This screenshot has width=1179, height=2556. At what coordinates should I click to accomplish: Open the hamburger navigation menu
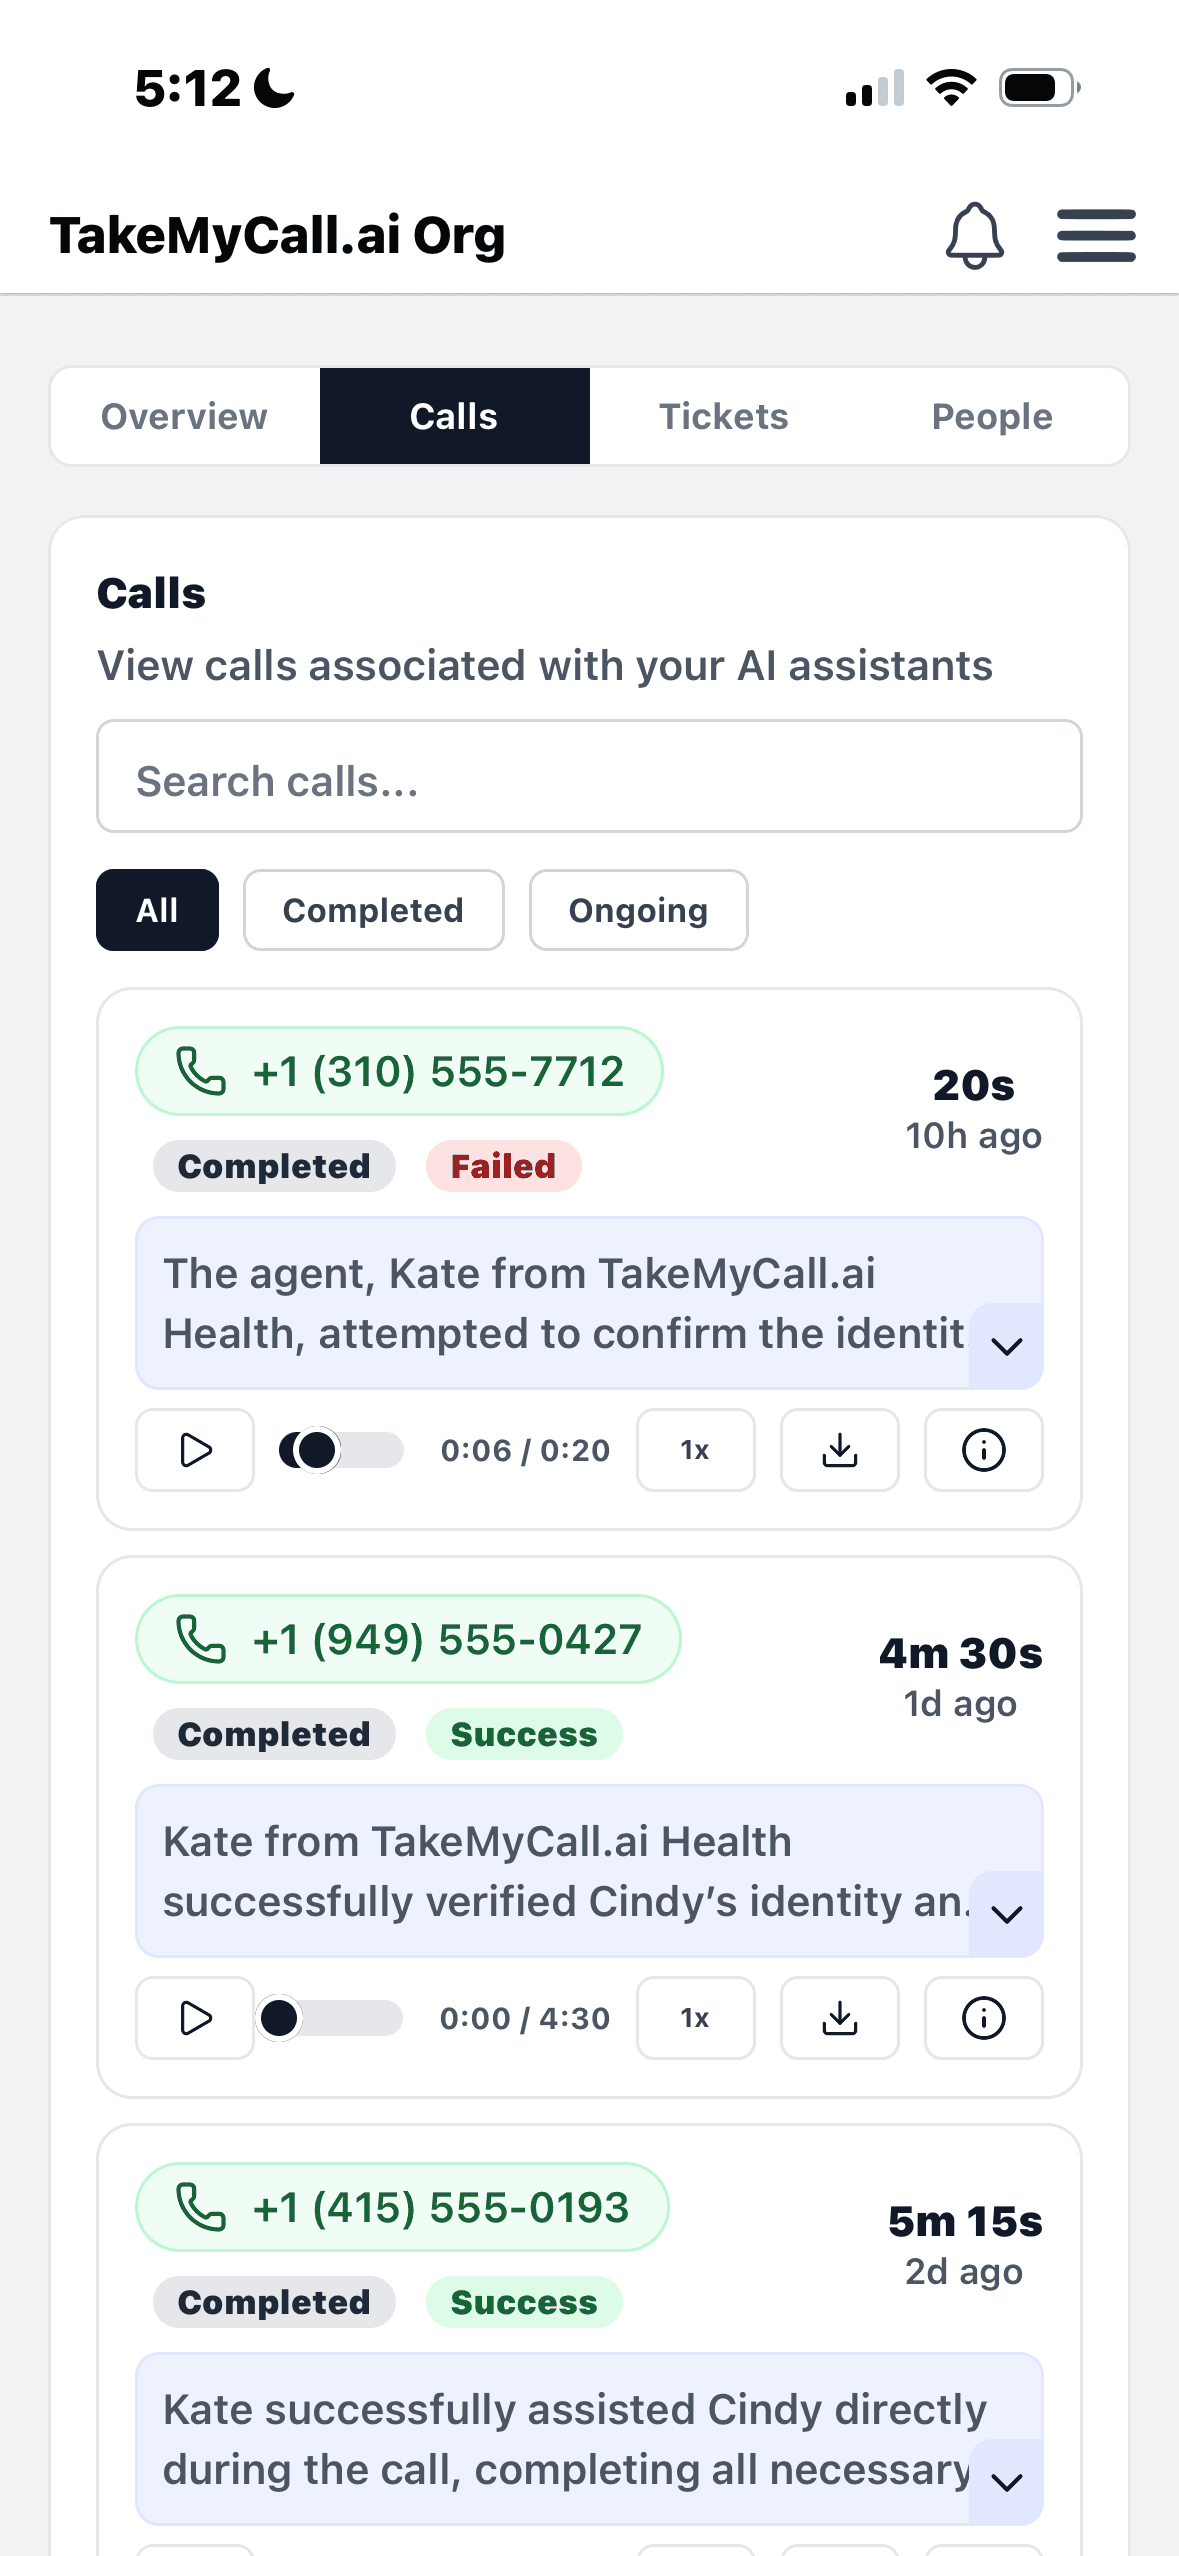1096,235
